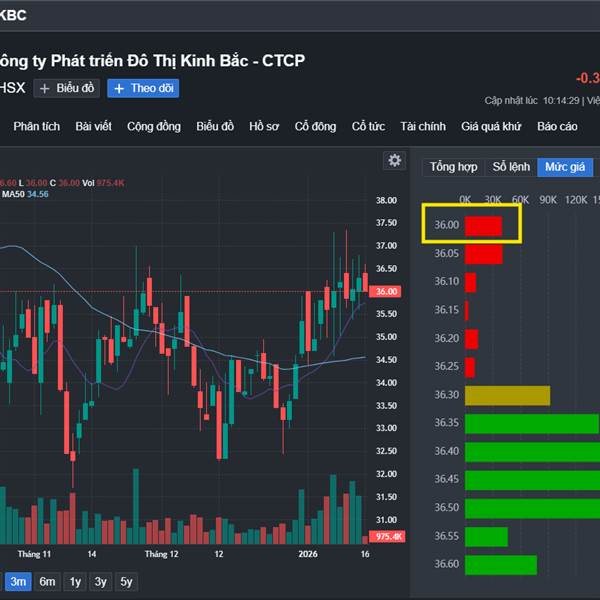Switch to the Tổng hợp panel tab
600x600 pixels.
[453, 167]
